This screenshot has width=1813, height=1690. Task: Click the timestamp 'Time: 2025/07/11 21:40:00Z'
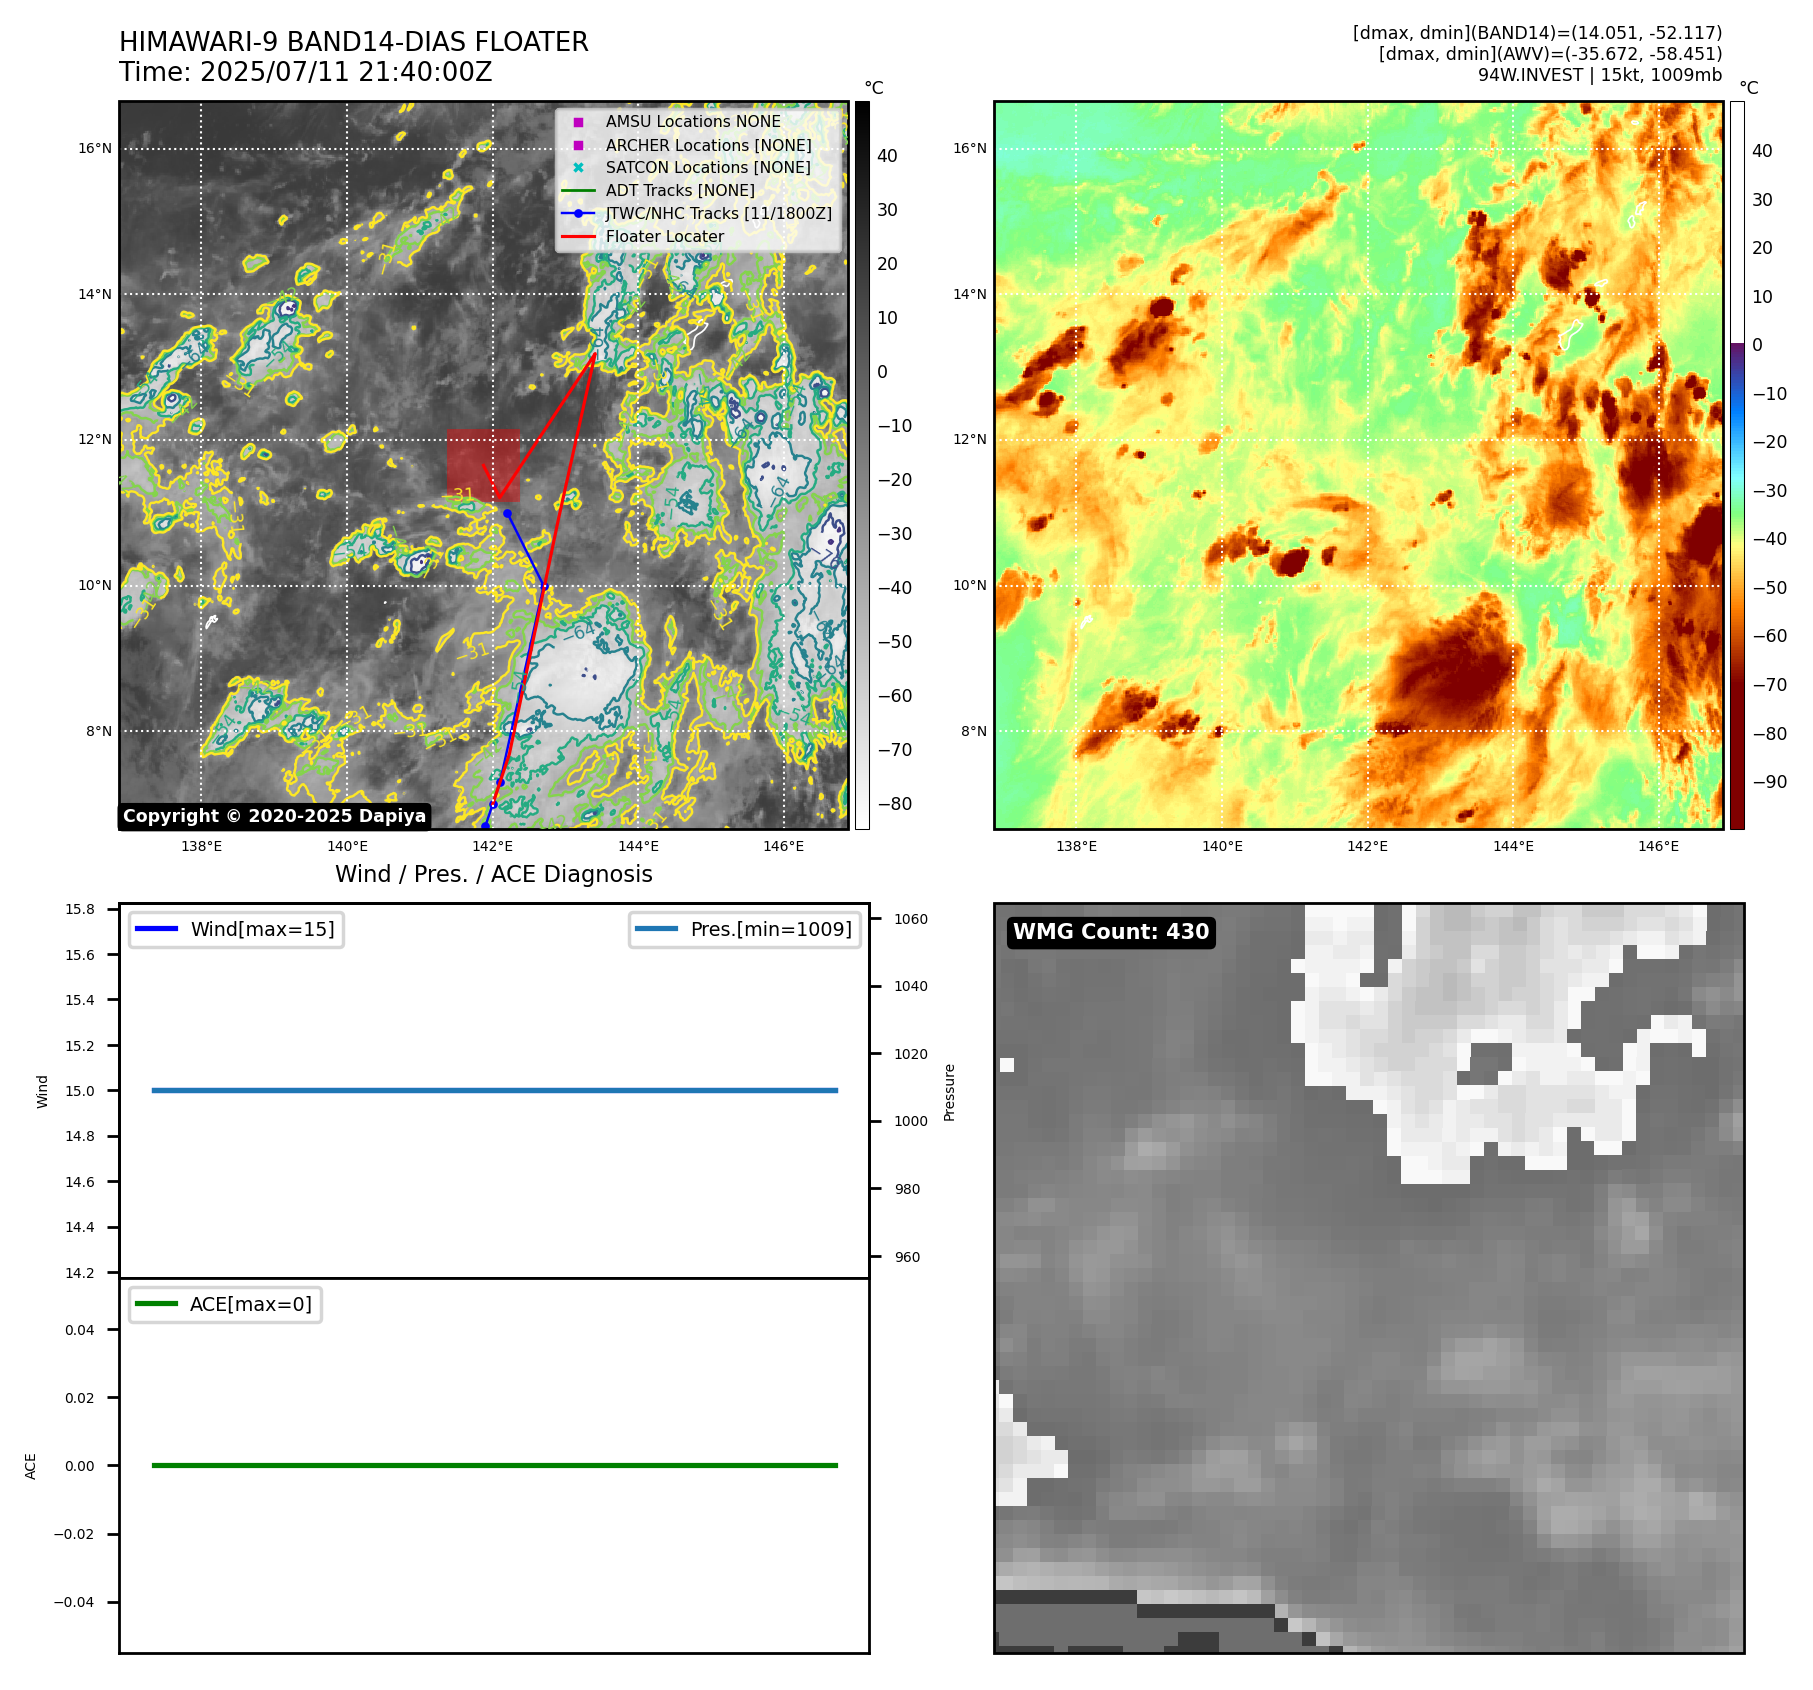pyautogui.click(x=306, y=73)
